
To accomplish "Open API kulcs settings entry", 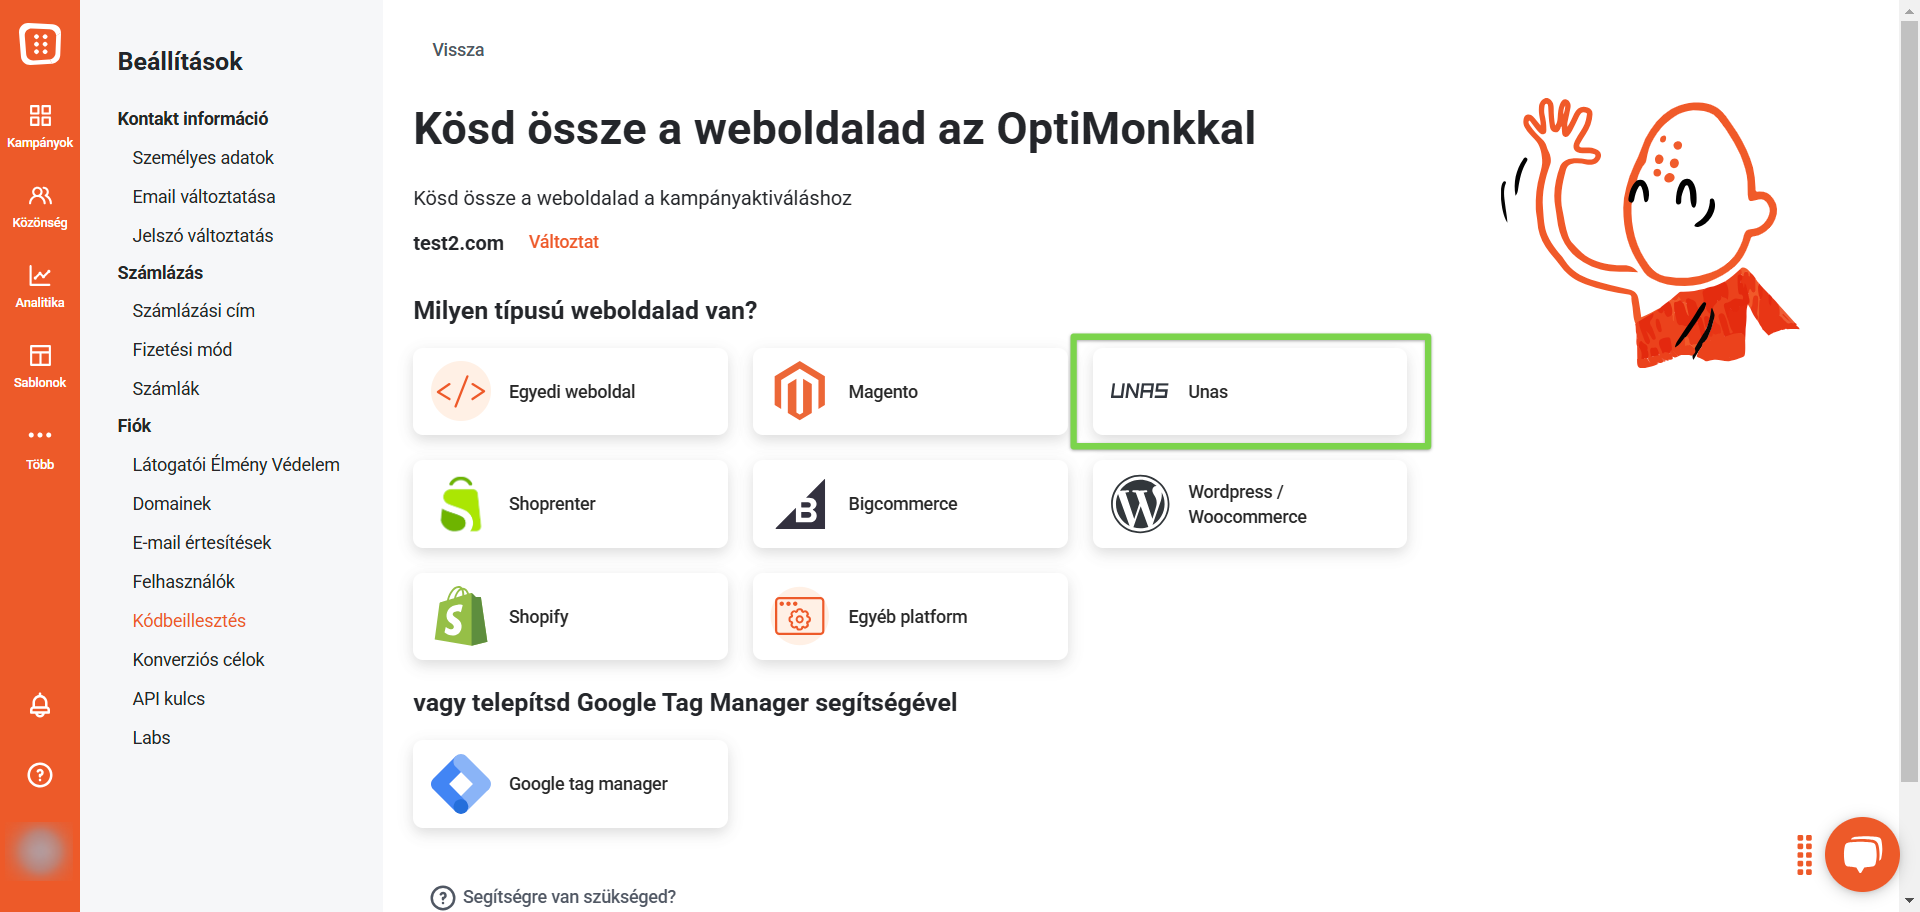I will click(169, 699).
